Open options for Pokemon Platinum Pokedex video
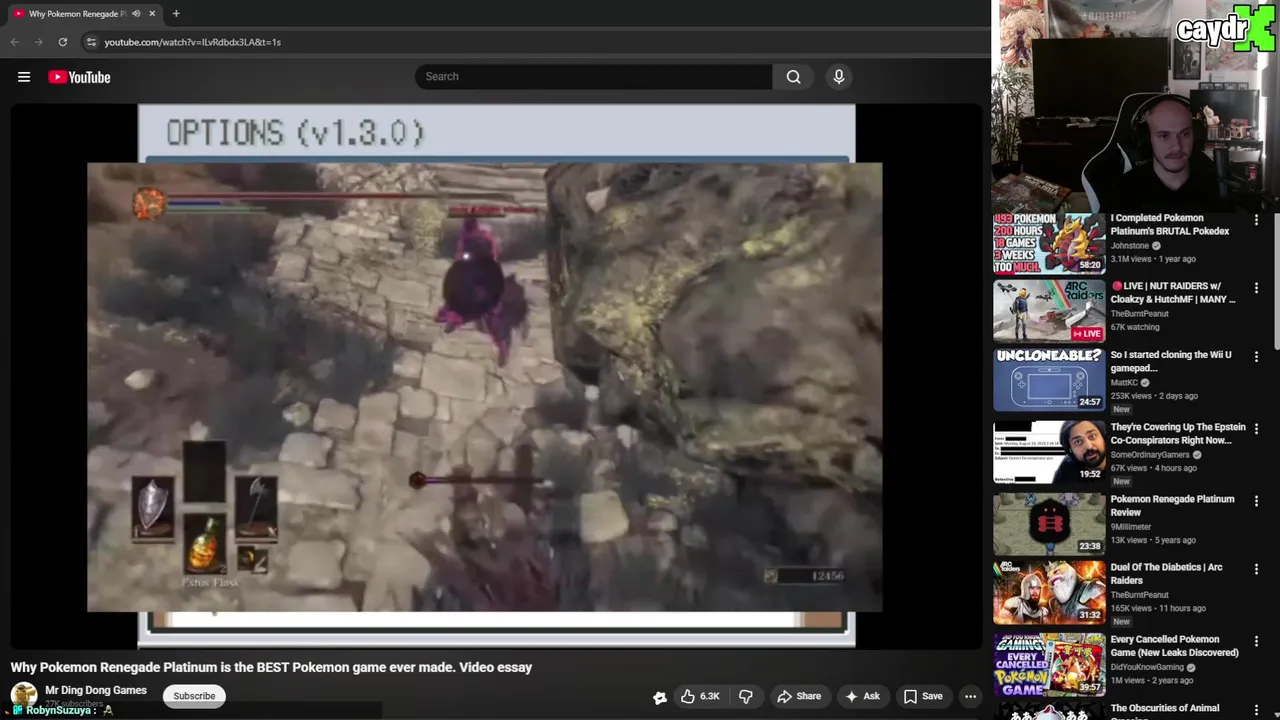The image size is (1280, 720). pos(1256,220)
